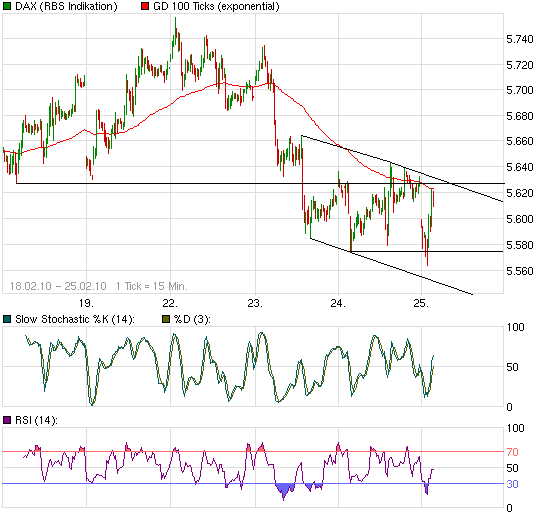The height and width of the screenshot is (516, 545).
Task: Click the '23.' date axis label
Action: (x=255, y=303)
